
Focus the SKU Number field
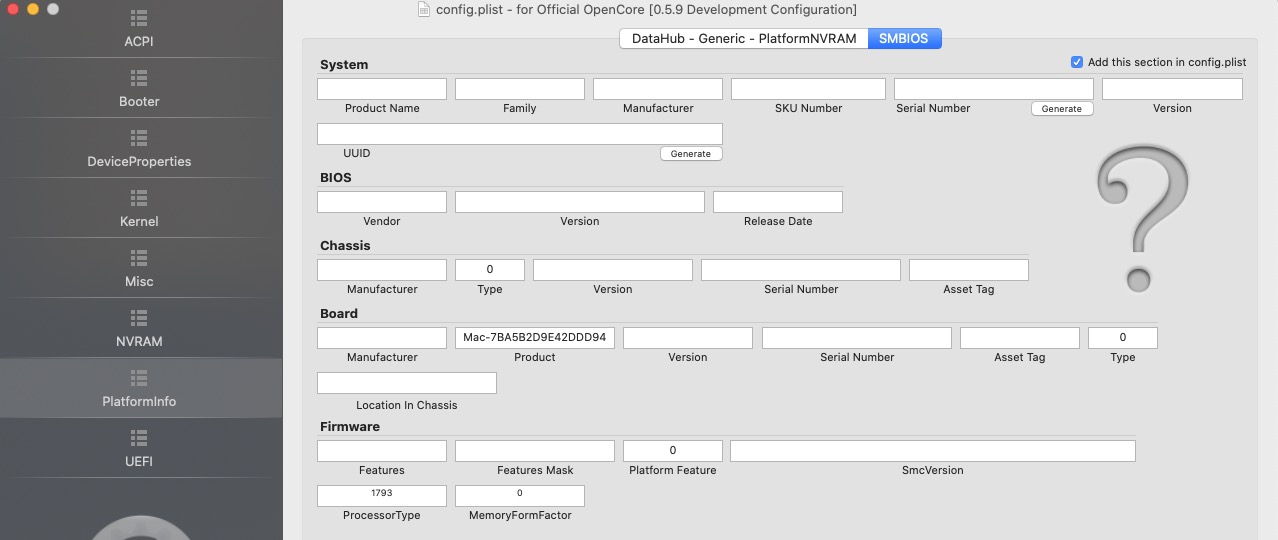(x=808, y=89)
